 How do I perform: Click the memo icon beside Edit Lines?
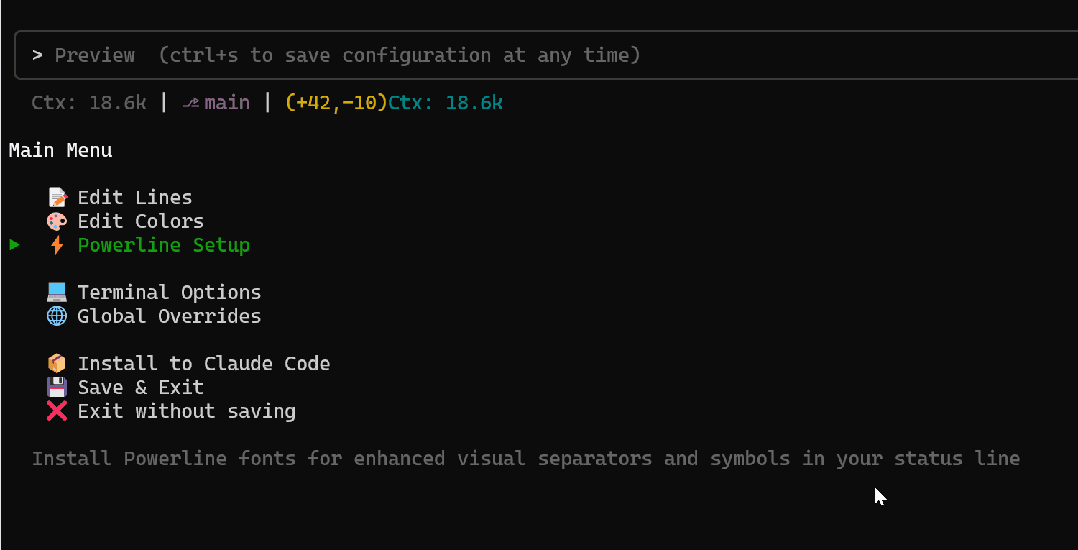tap(57, 198)
